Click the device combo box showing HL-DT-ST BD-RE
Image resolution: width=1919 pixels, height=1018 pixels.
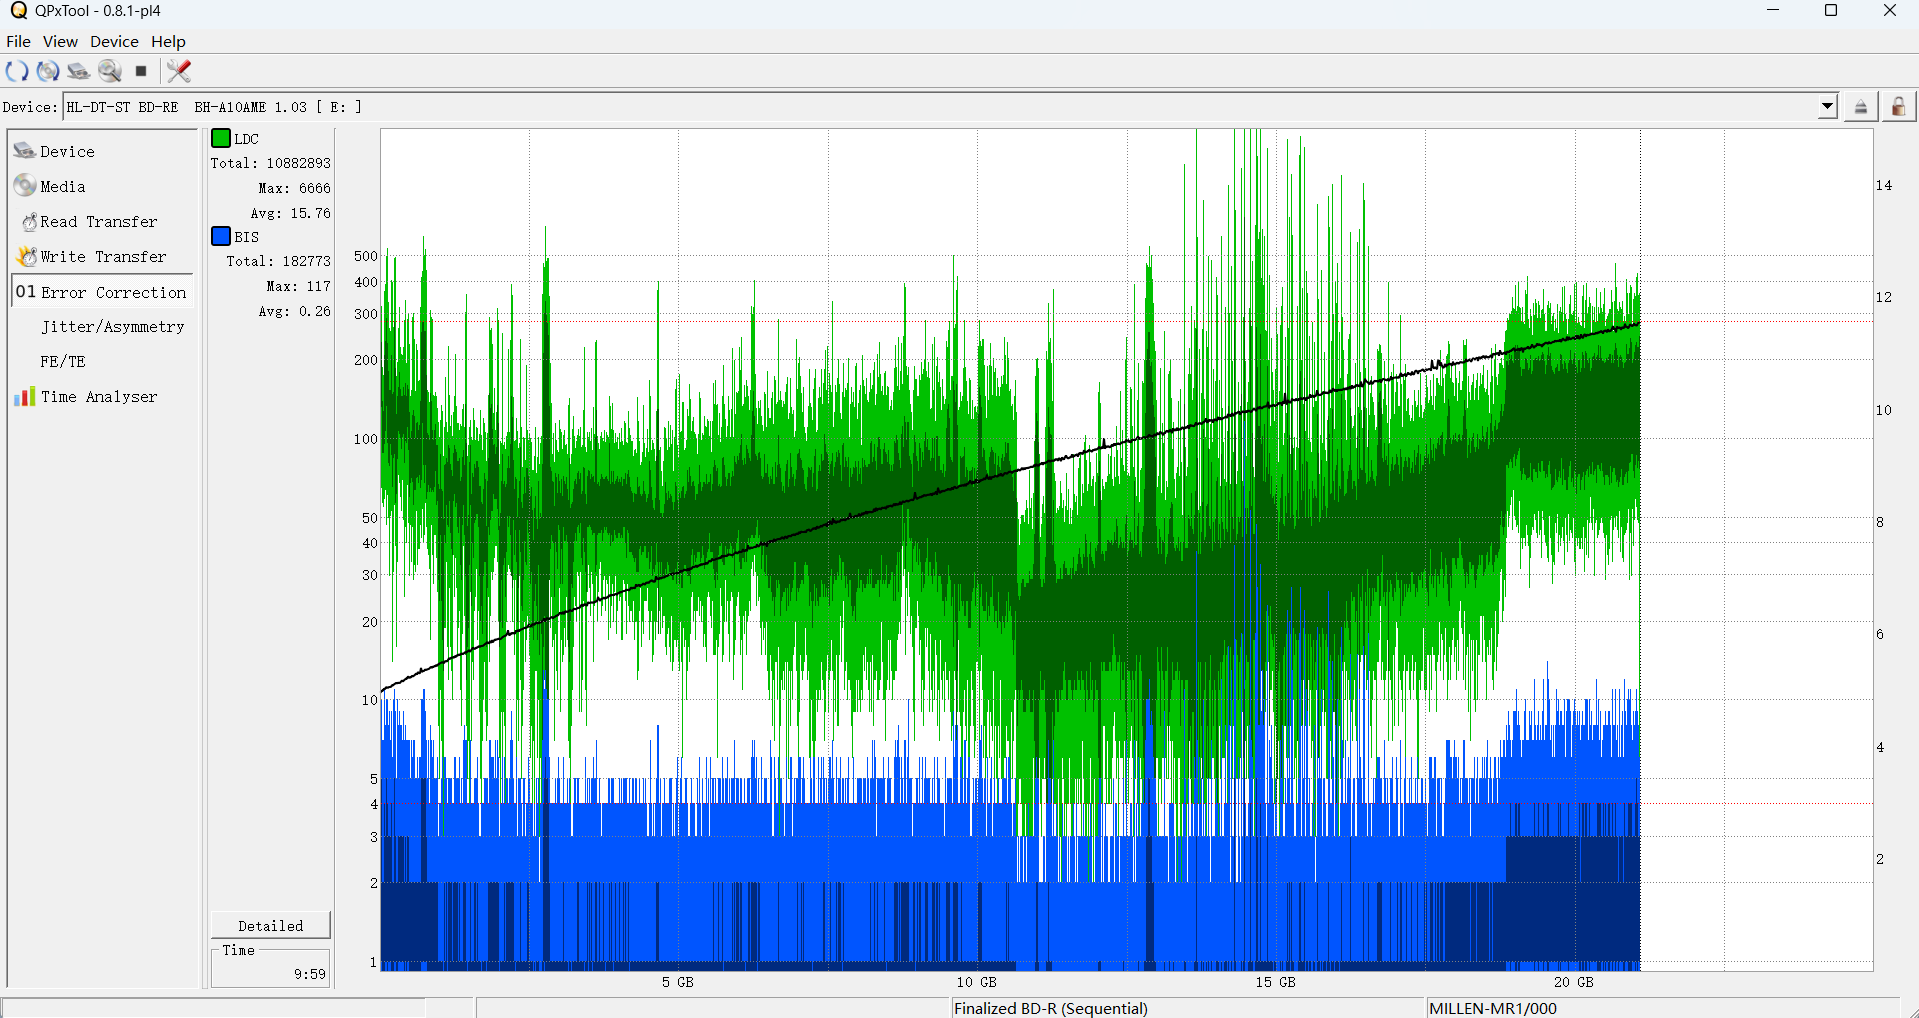click(940, 107)
